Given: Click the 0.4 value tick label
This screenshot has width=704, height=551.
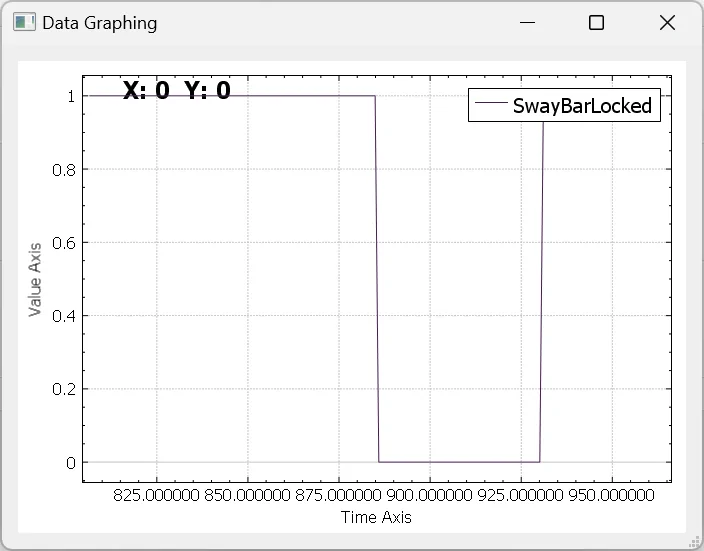Looking at the screenshot, I should 64,317.
